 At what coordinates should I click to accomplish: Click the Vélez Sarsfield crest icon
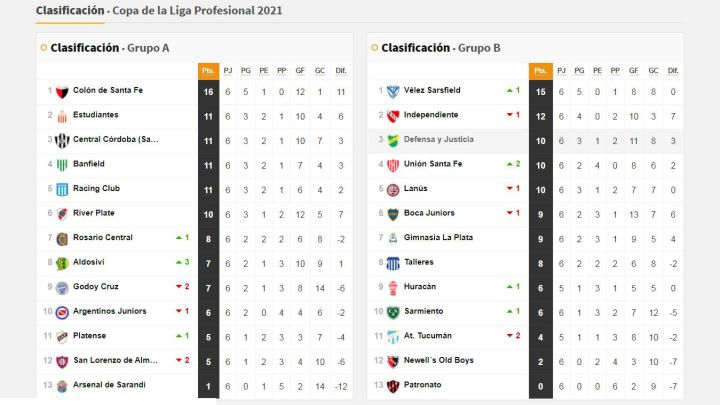[x=393, y=91]
